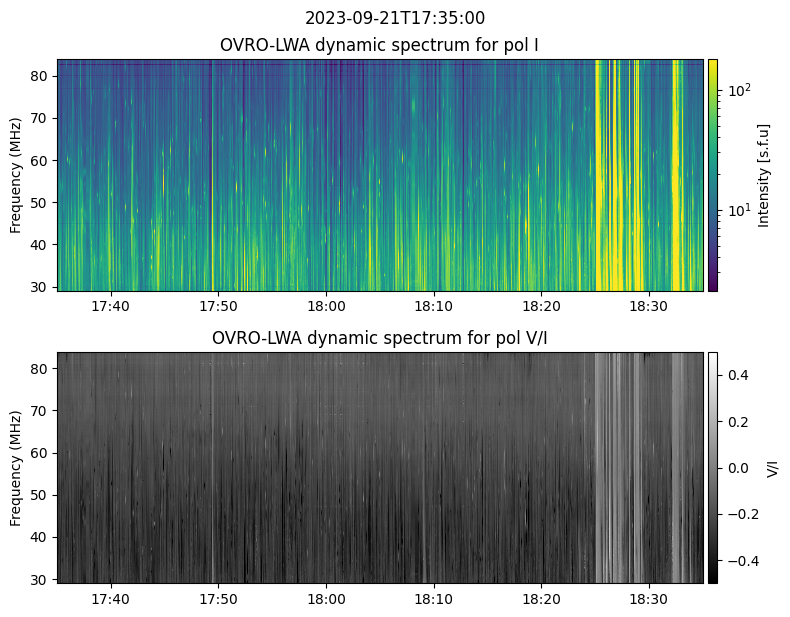Click the 2023-09-21T17:35:00 figure title
This screenshot has height=617, width=790.
tap(394, 18)
